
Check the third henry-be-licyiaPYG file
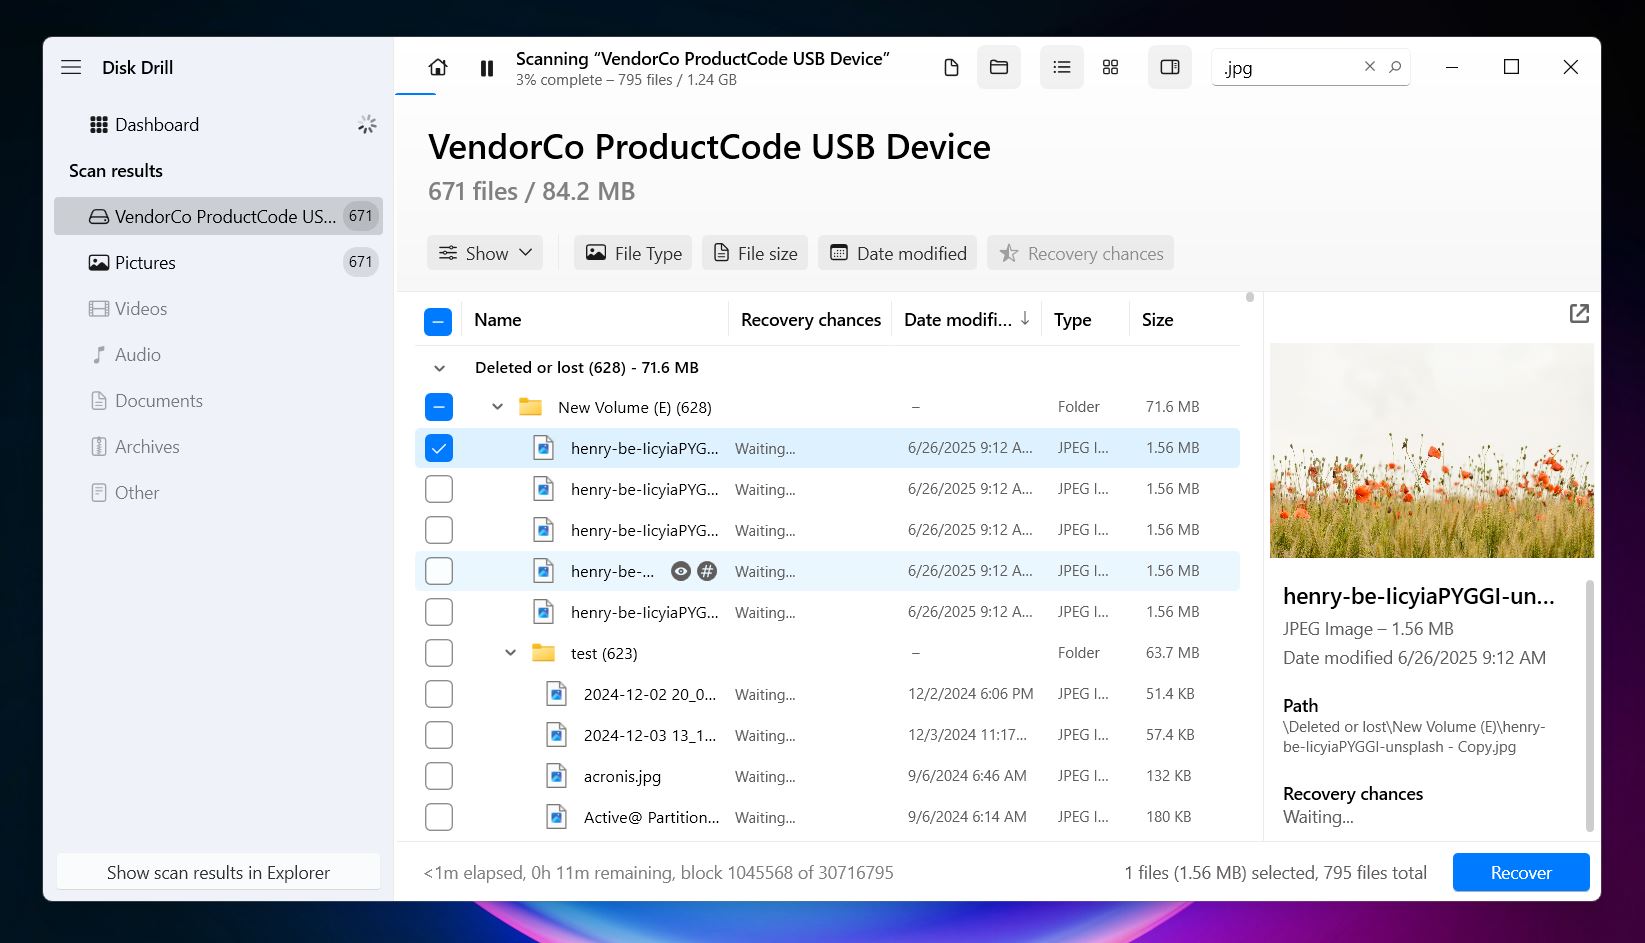click(439, 530)
